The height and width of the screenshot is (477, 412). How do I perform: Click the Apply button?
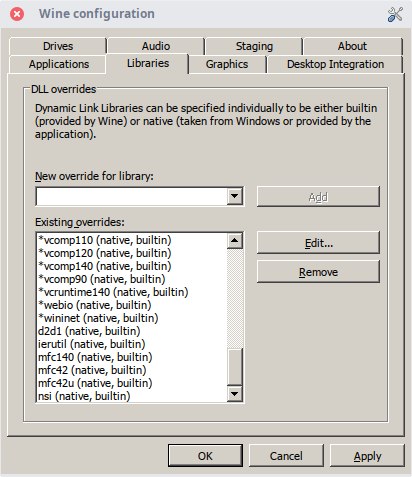[x=367, y=456]
